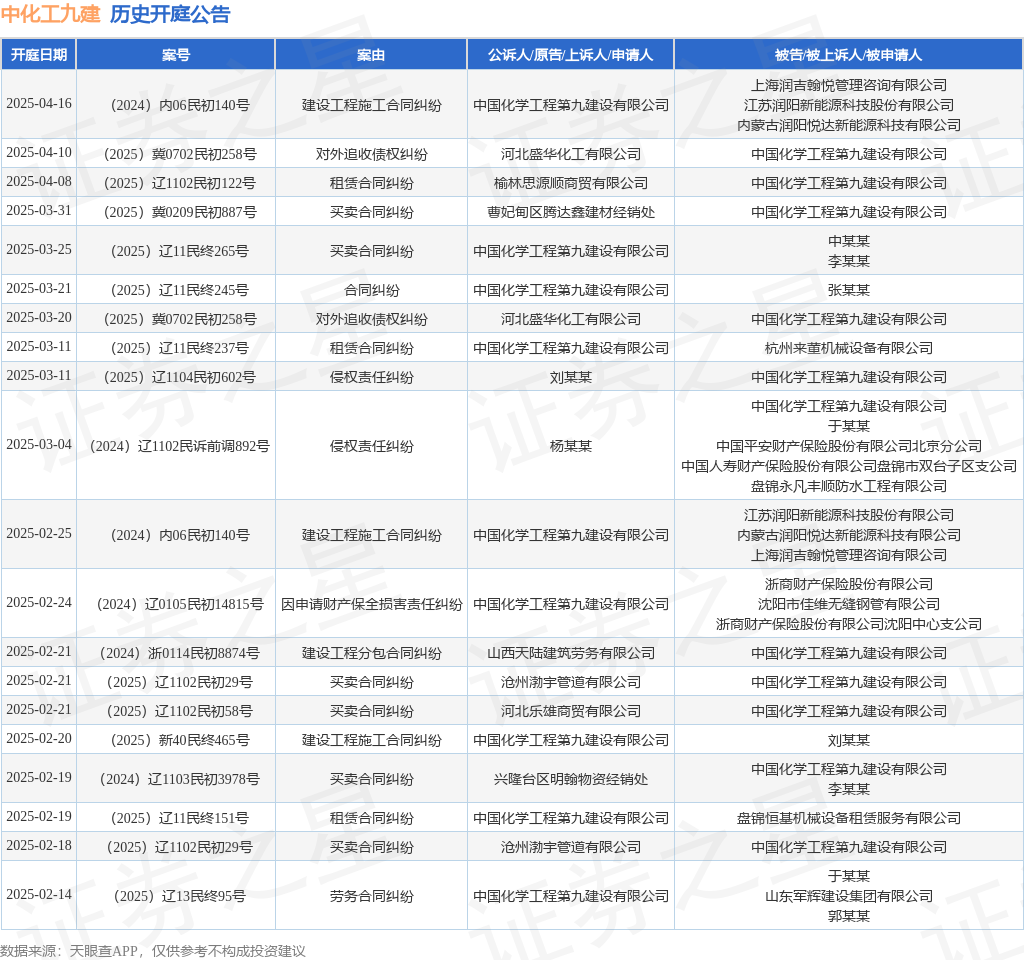Click the 数据来源 天眼查APP footer note
The image size is (1024, 960).
[153, 951]
